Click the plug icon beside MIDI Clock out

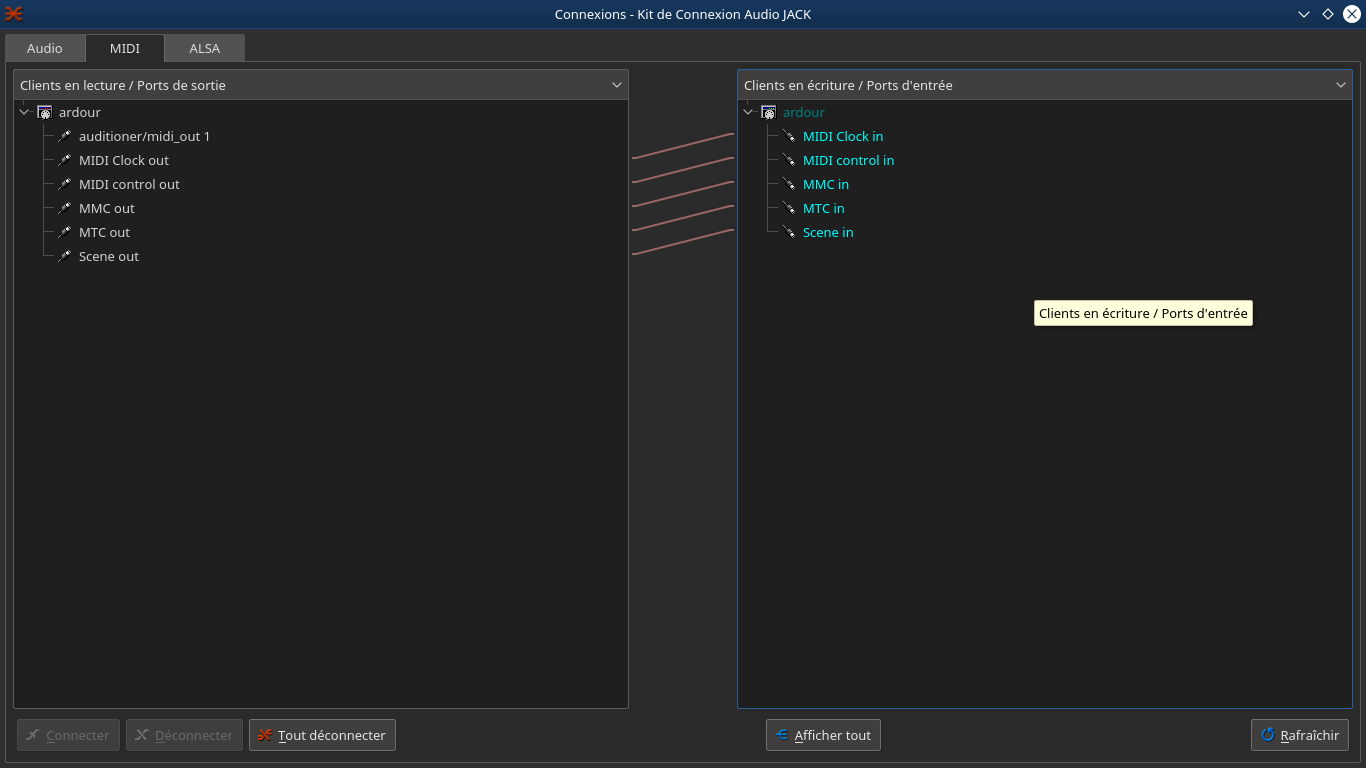[64, 160]
